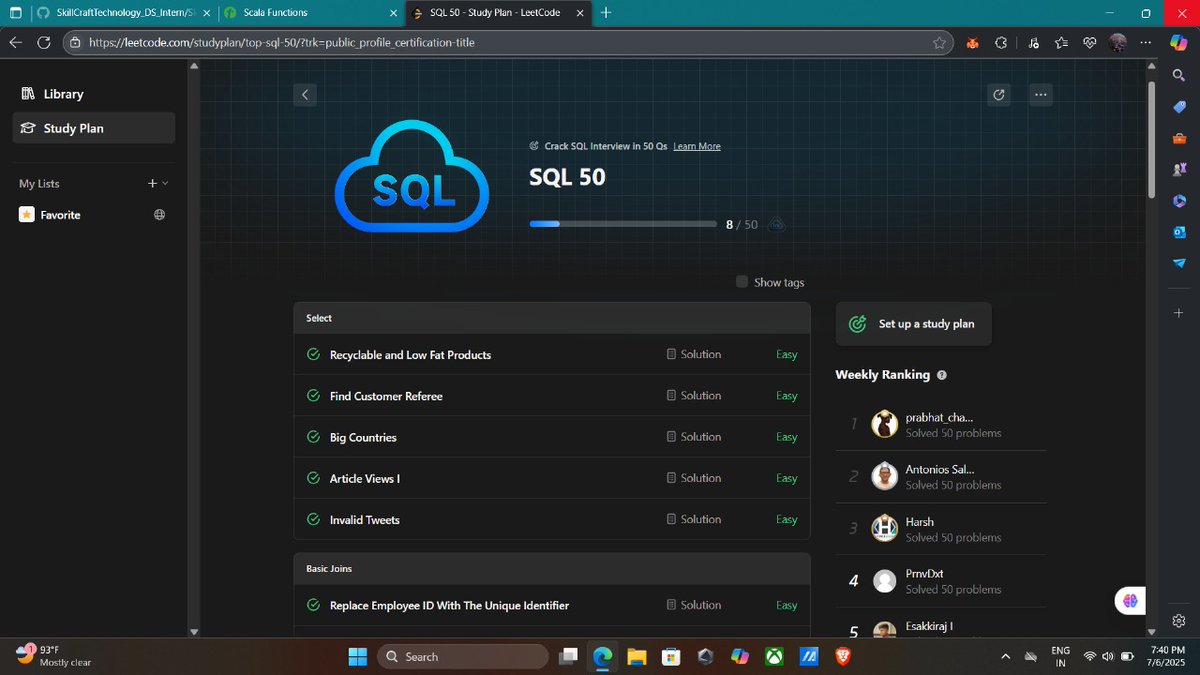Image resolution: width=1200 pixels, height=675 pixels.
Task: Open the browser Extensions puzzle icon
Action: point(1001,43)
